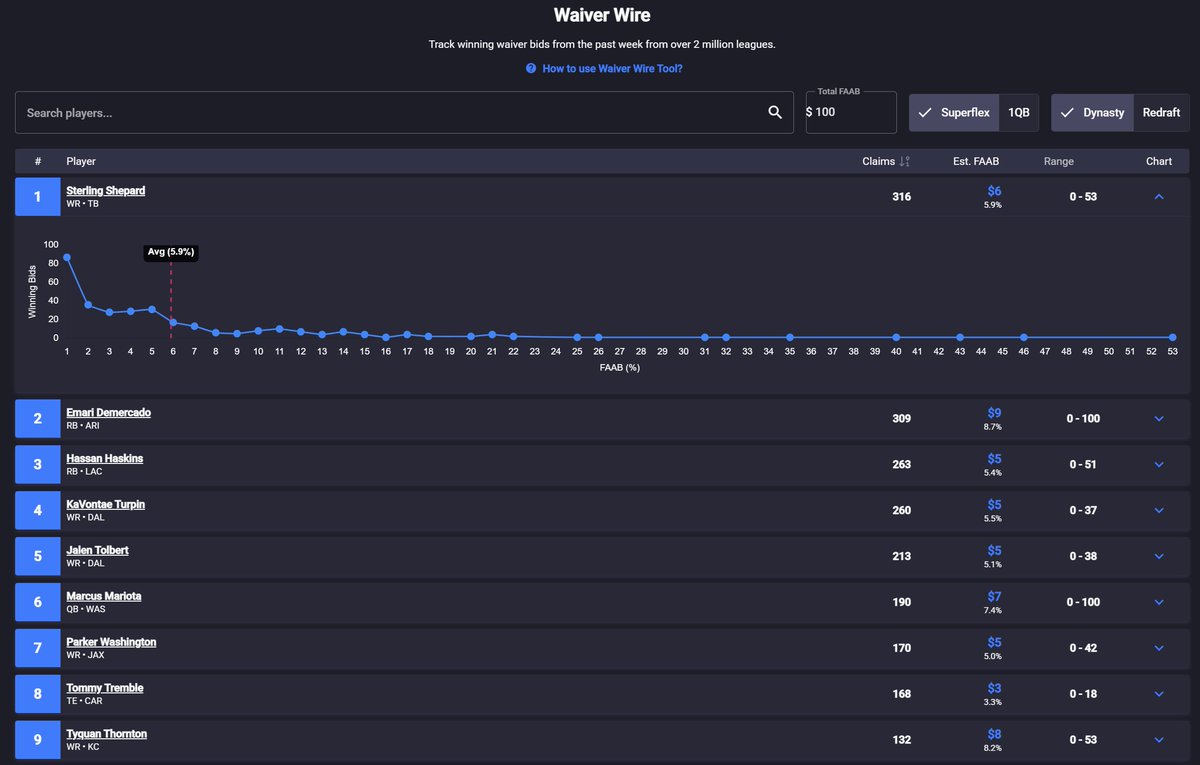The image size is (1200, 765).
Task: Click the Avg (5.9%) chart marker label
Action: tap(170, 253)
